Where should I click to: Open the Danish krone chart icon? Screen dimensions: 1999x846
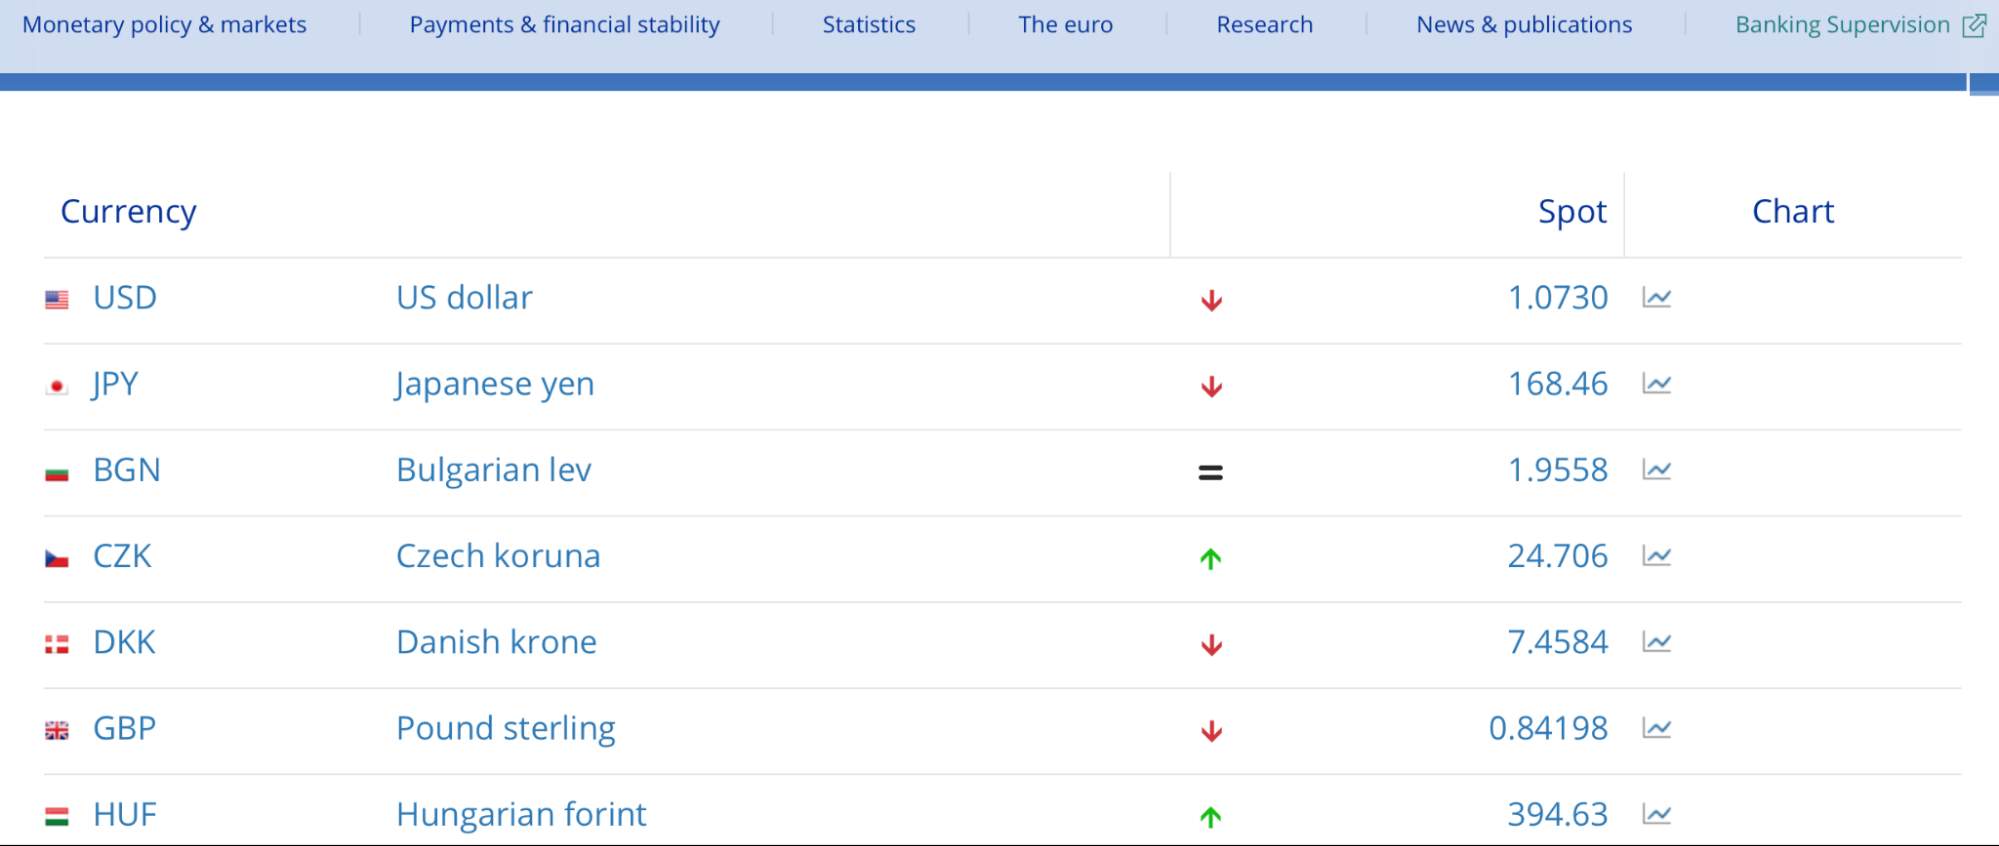[1656, 642]
